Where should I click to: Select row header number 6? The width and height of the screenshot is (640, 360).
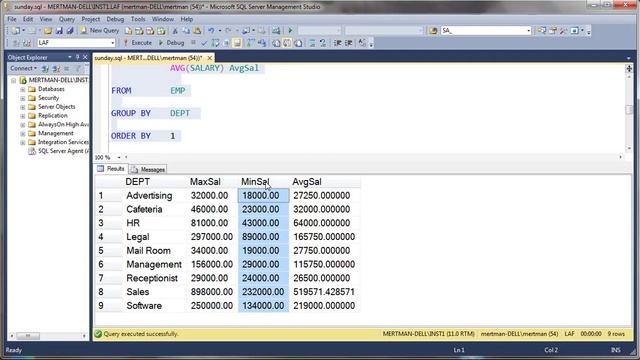[x=109, y=264]
